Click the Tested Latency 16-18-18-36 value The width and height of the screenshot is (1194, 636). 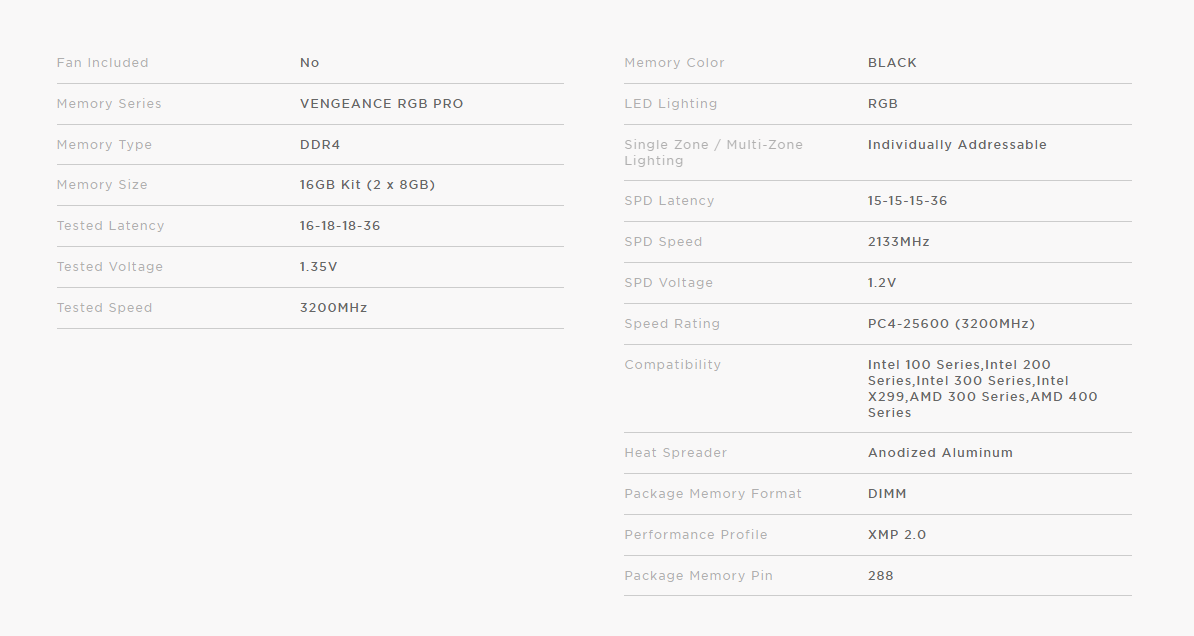pyautogui.click(x=340, y=226)
